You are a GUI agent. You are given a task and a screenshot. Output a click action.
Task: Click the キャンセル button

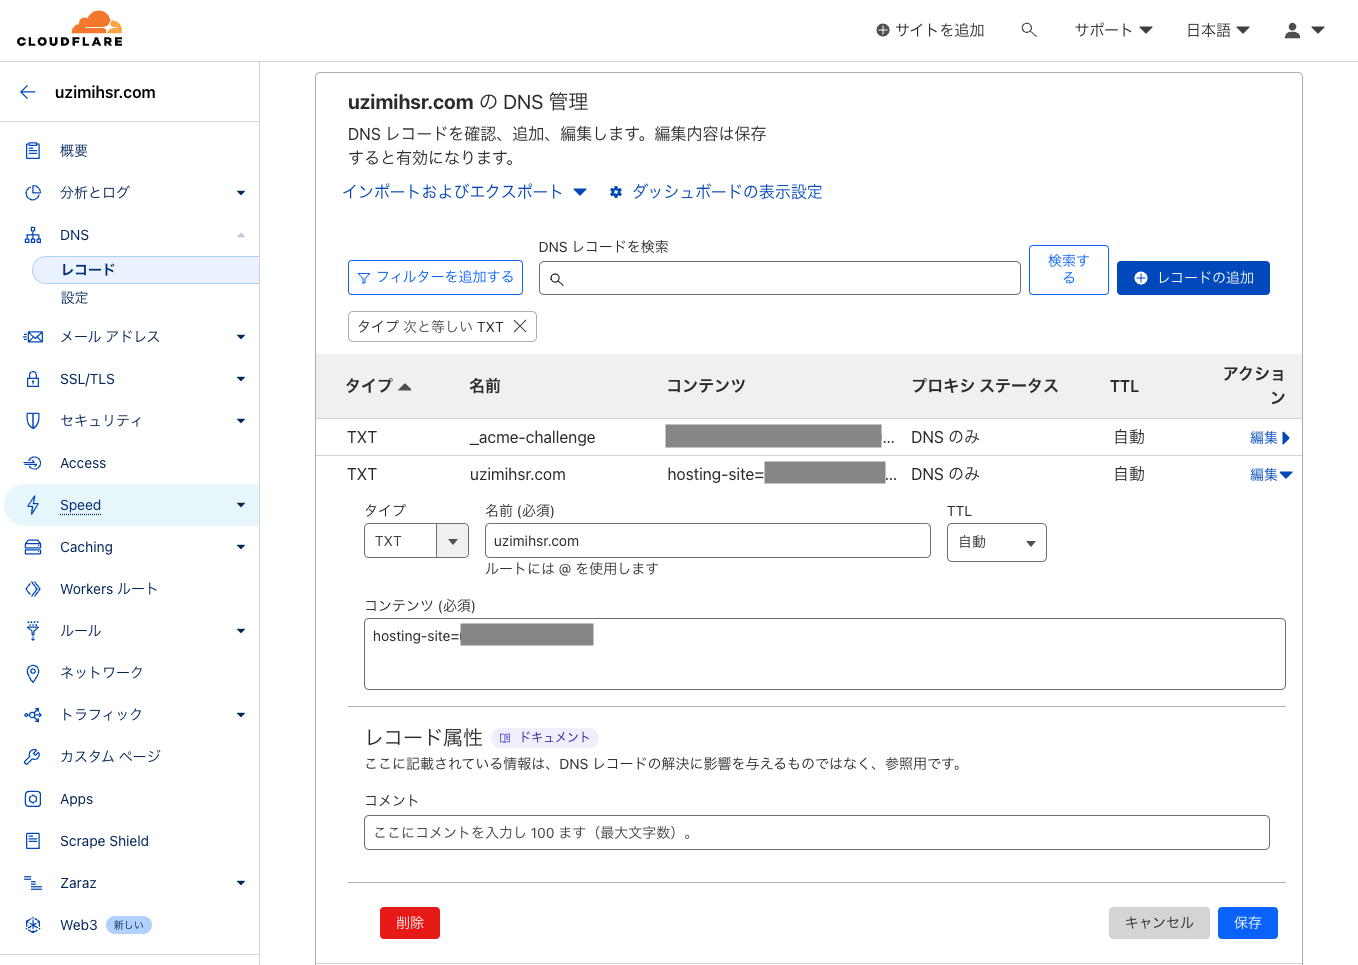click(x=1159, y=923)
